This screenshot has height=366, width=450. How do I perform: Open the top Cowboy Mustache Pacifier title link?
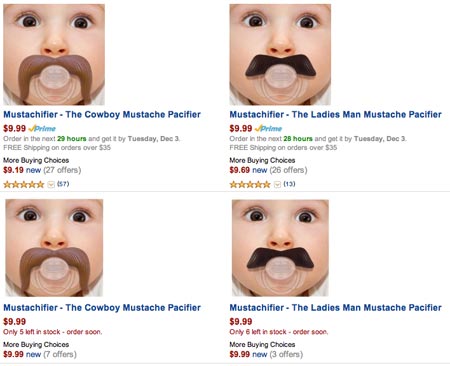(102, 114)
